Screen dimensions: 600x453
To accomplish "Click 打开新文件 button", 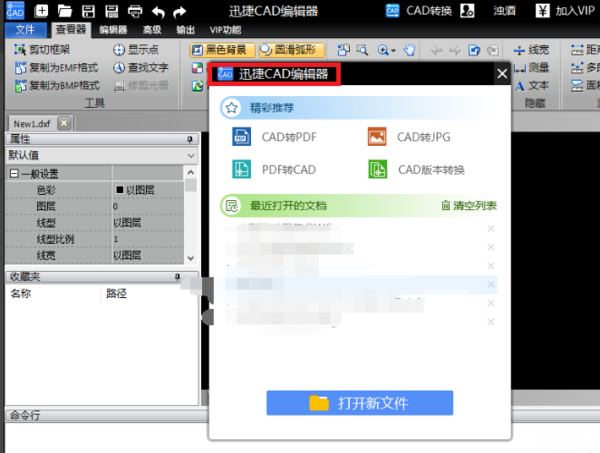I will (360, 403).
